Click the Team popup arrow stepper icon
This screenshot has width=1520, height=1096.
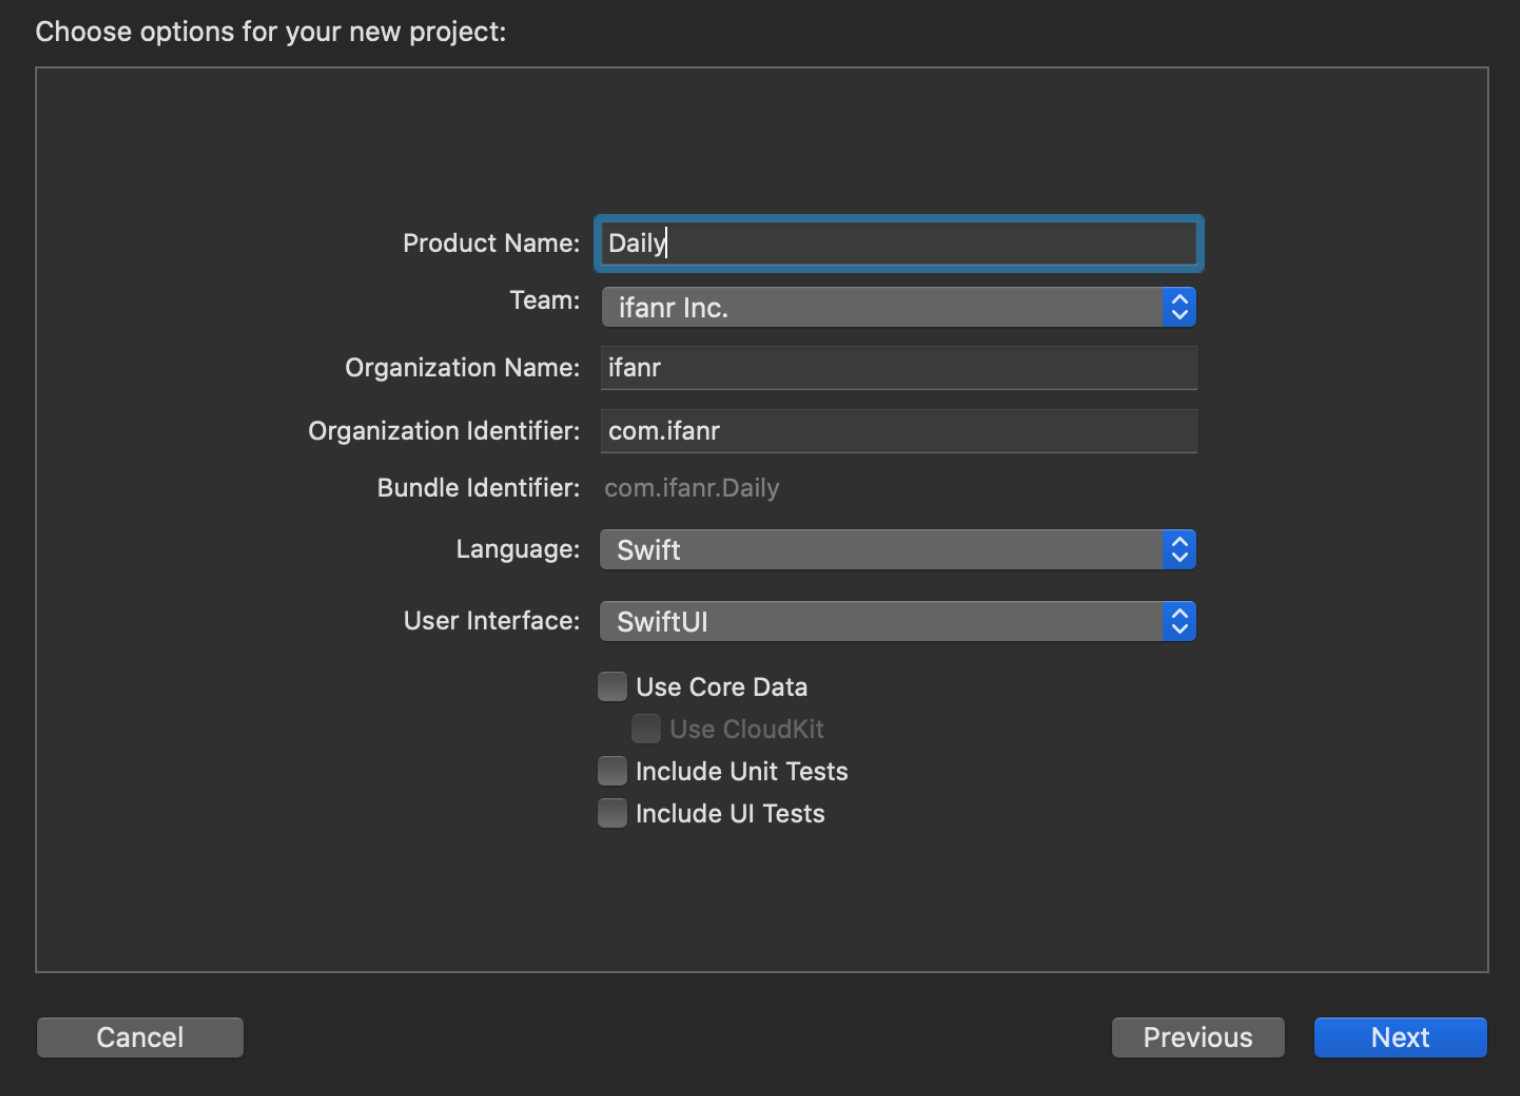click(1179, 307)
